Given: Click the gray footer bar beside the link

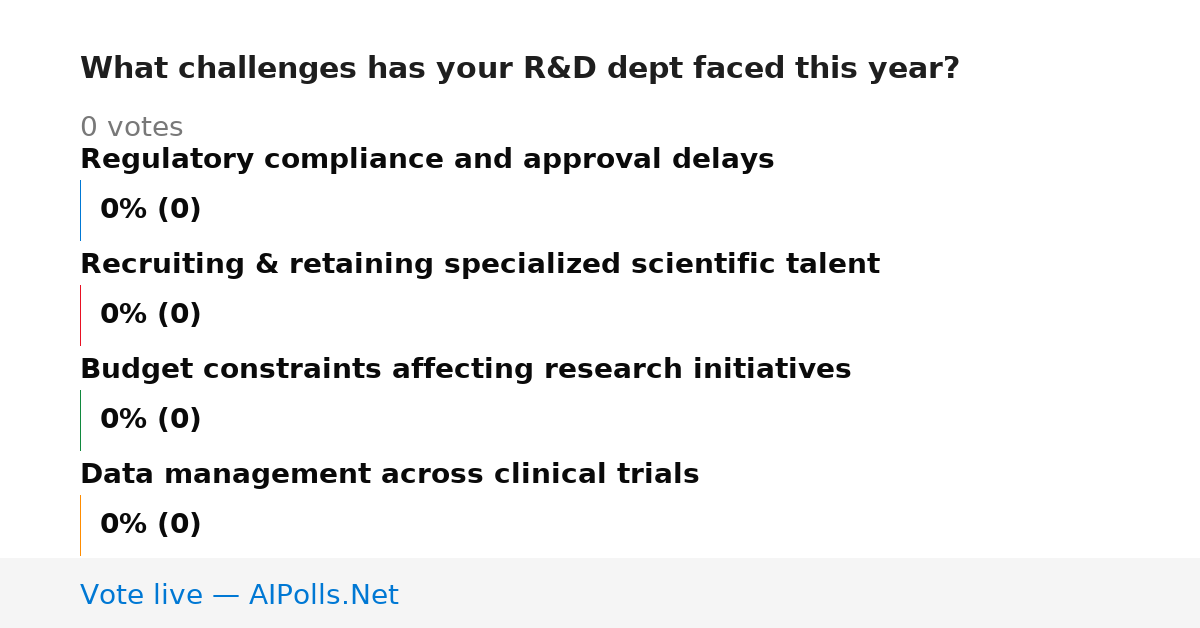Looking at the screenshot, I should coord(800,593).
